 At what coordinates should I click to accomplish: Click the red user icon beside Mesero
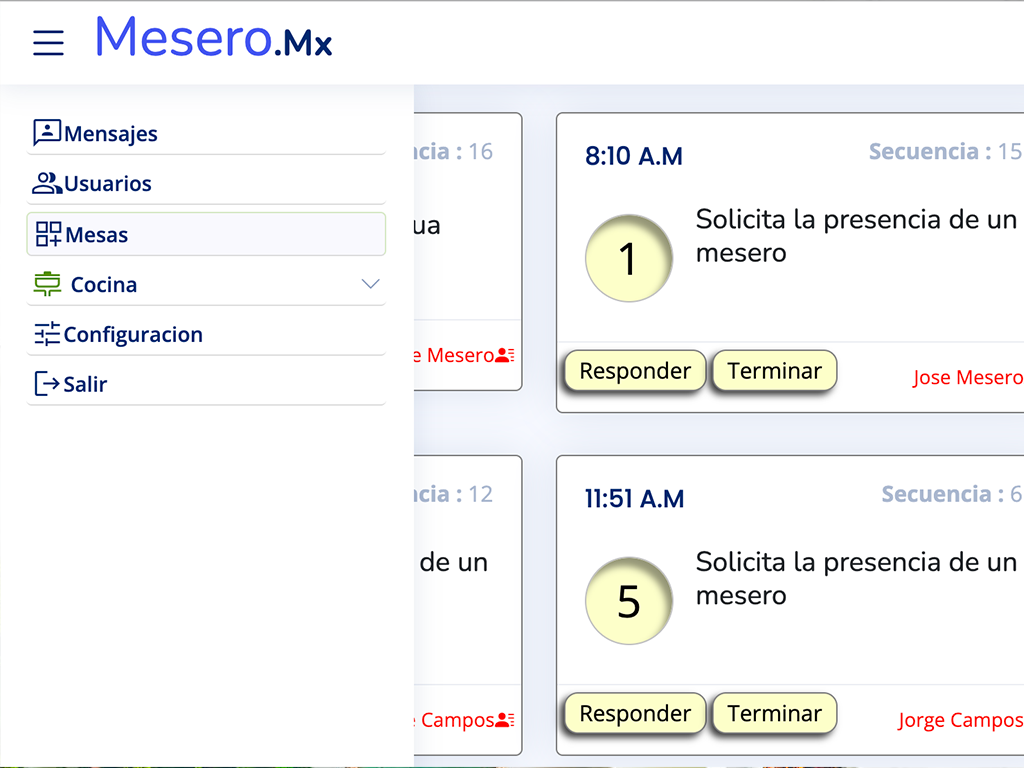pyautogui.click(x=505, y=355)
